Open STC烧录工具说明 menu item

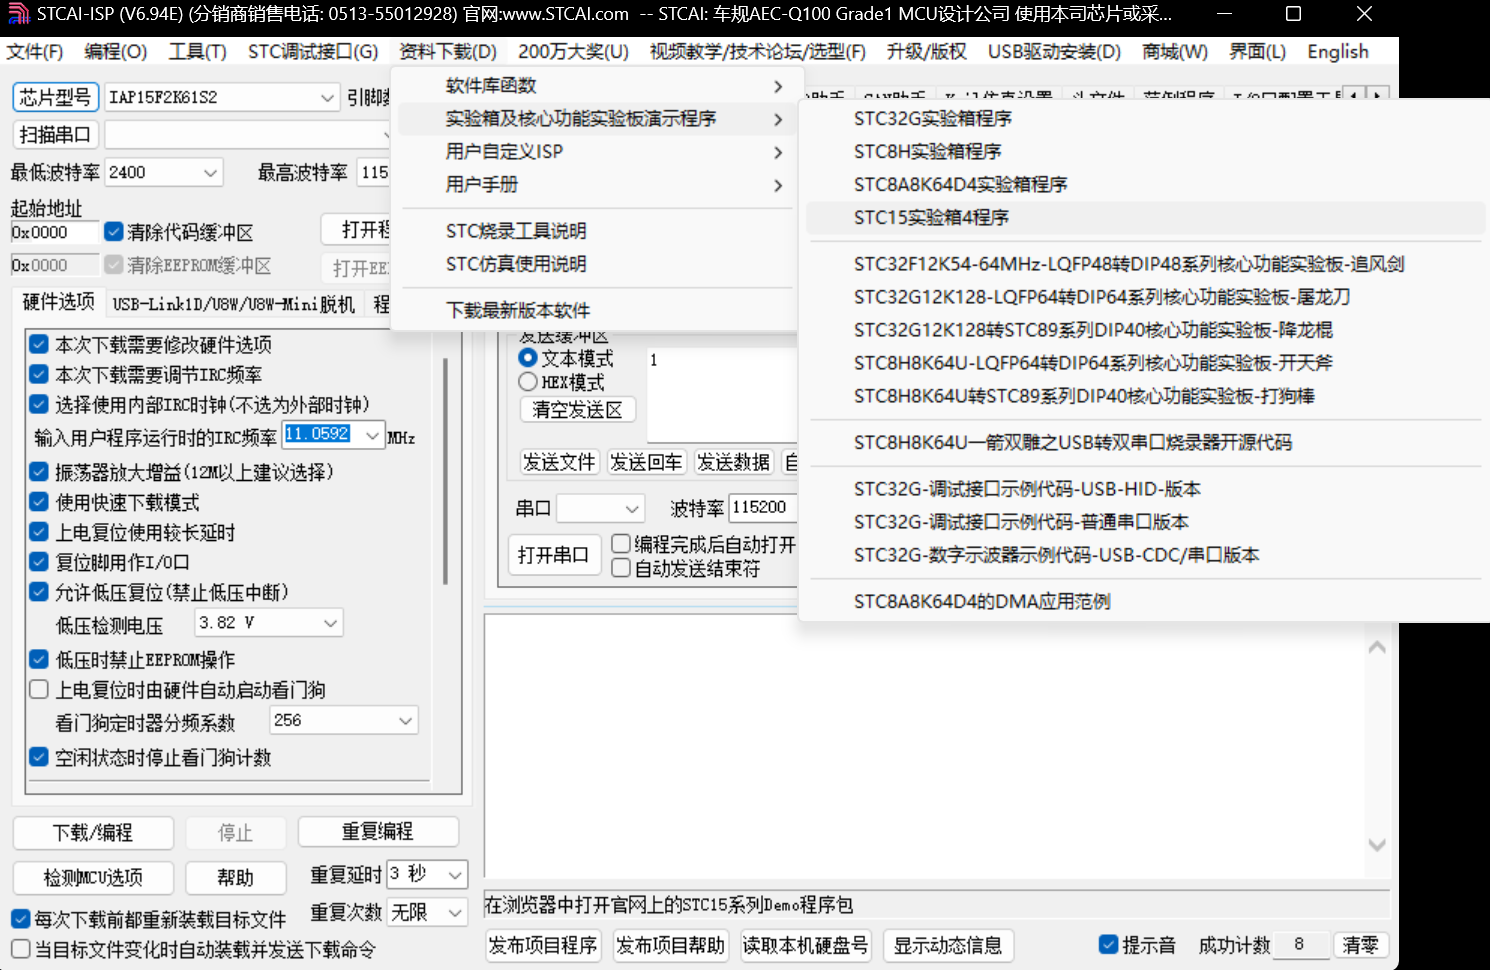click(595, 231)
